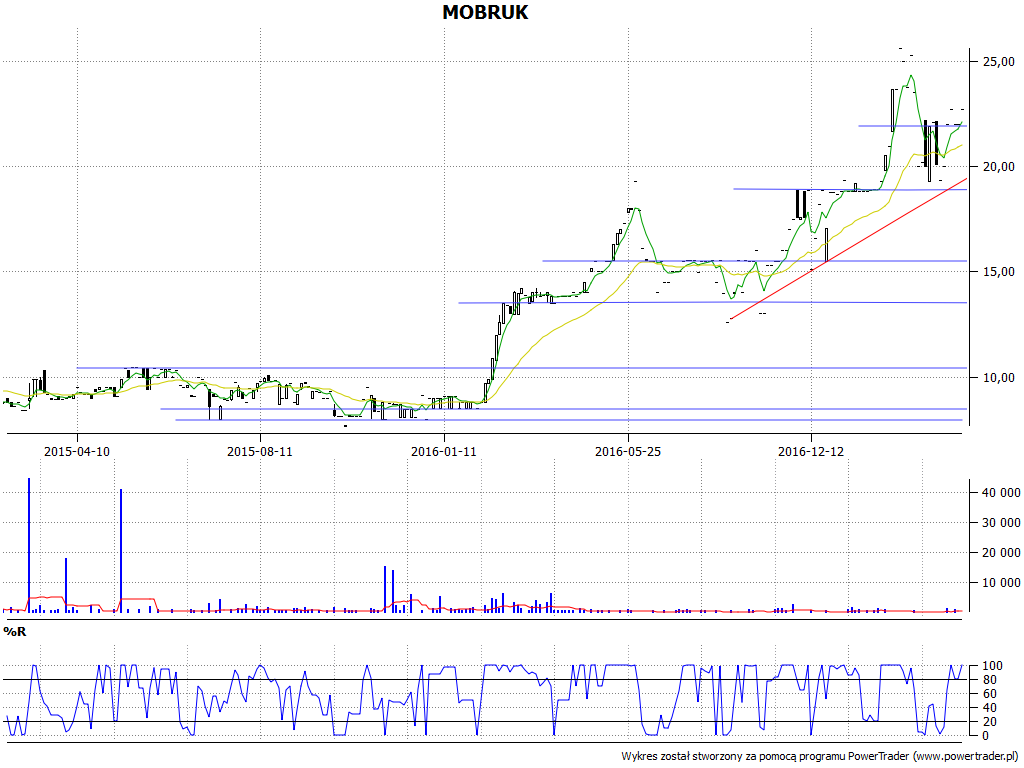Click the 20 000 volume axis label

pos(1001,553)
